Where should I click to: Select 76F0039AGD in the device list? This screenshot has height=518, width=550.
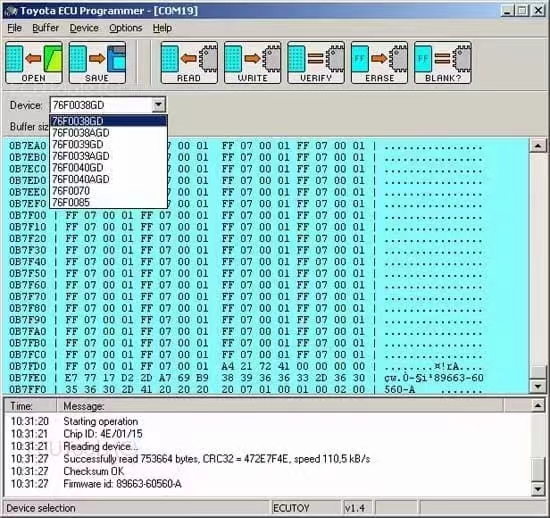point(108,156)
